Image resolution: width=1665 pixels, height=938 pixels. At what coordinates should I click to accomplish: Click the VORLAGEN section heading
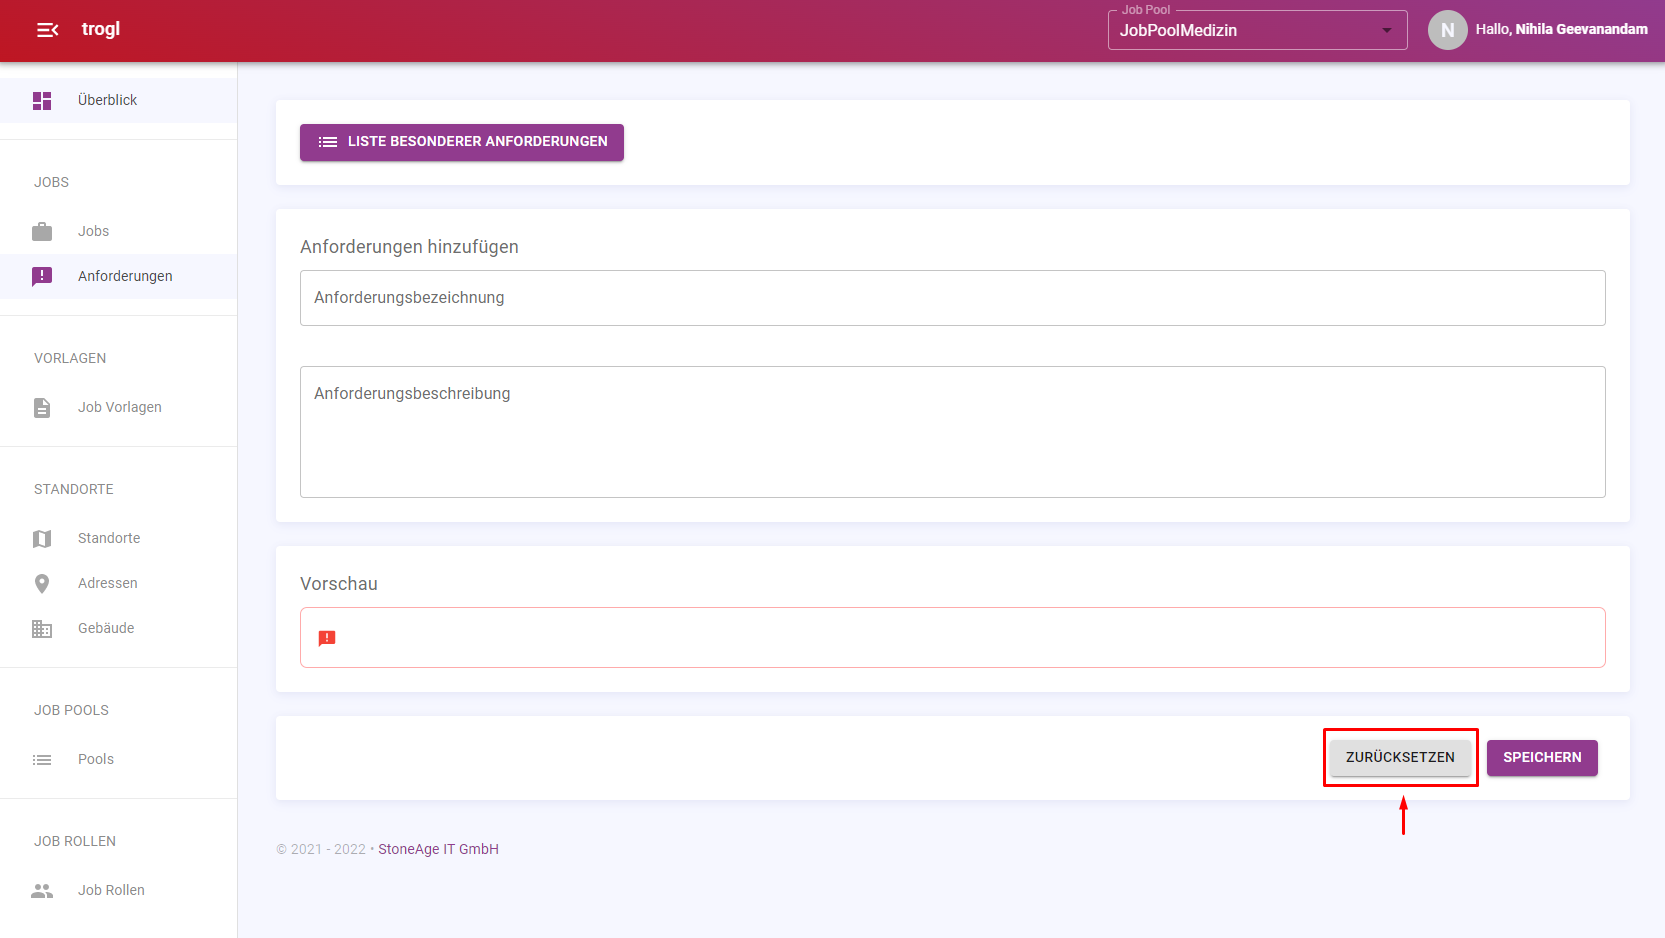[x=70, y=358]
